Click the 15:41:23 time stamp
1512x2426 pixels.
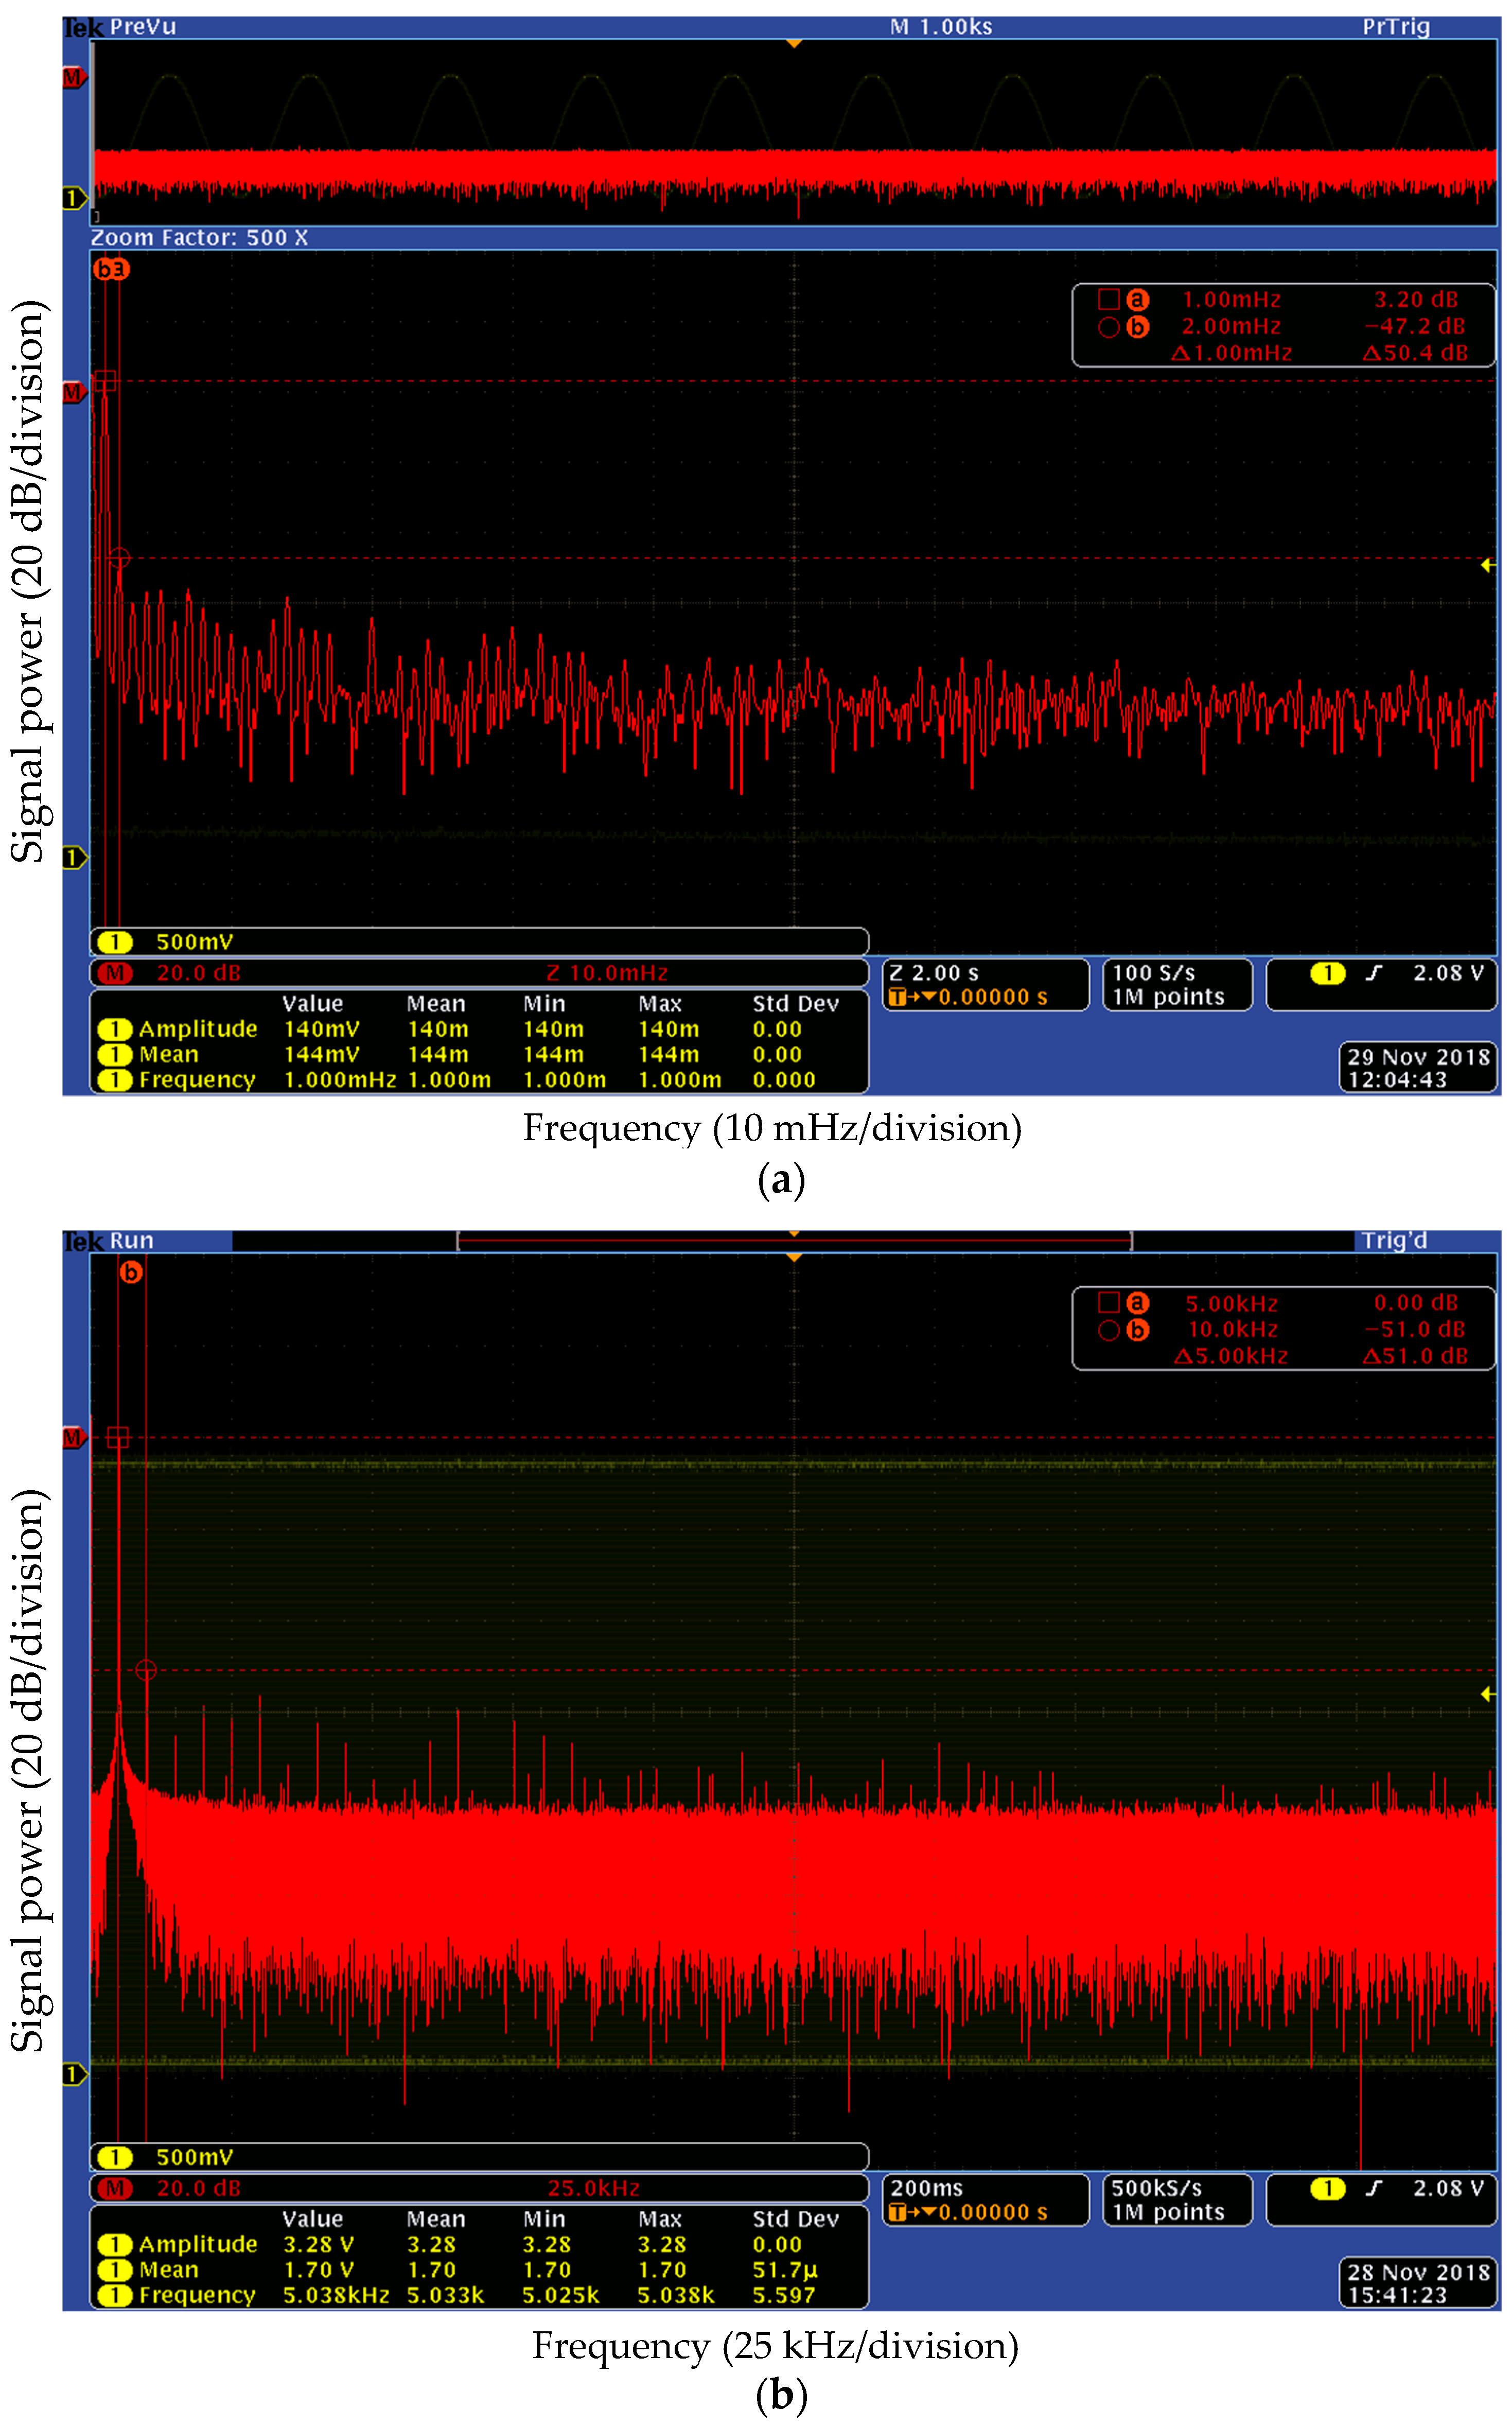tap(1397, 2295)
